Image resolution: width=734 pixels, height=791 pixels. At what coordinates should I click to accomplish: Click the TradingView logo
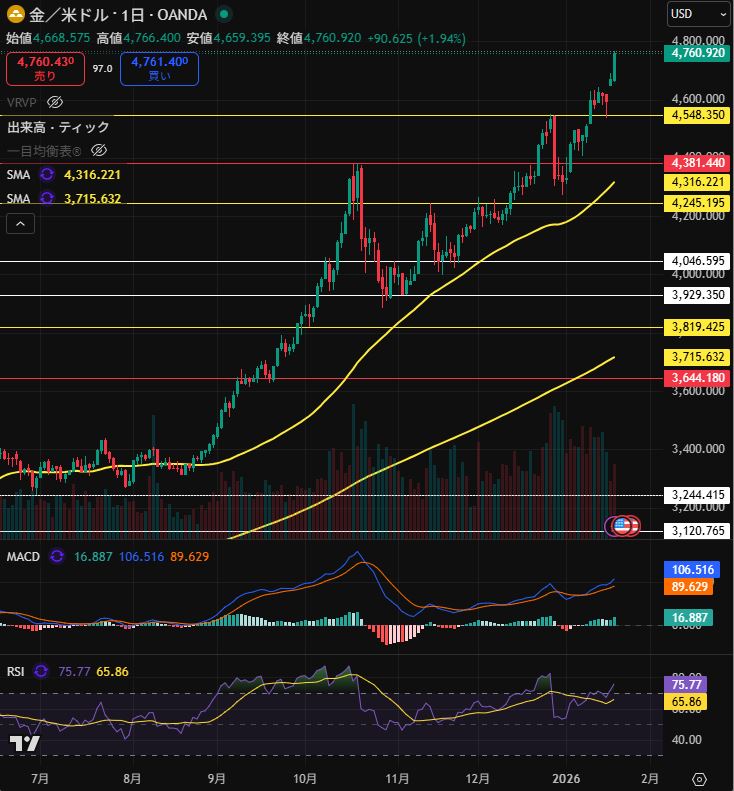pyautogui.click(x=24, y=743)
